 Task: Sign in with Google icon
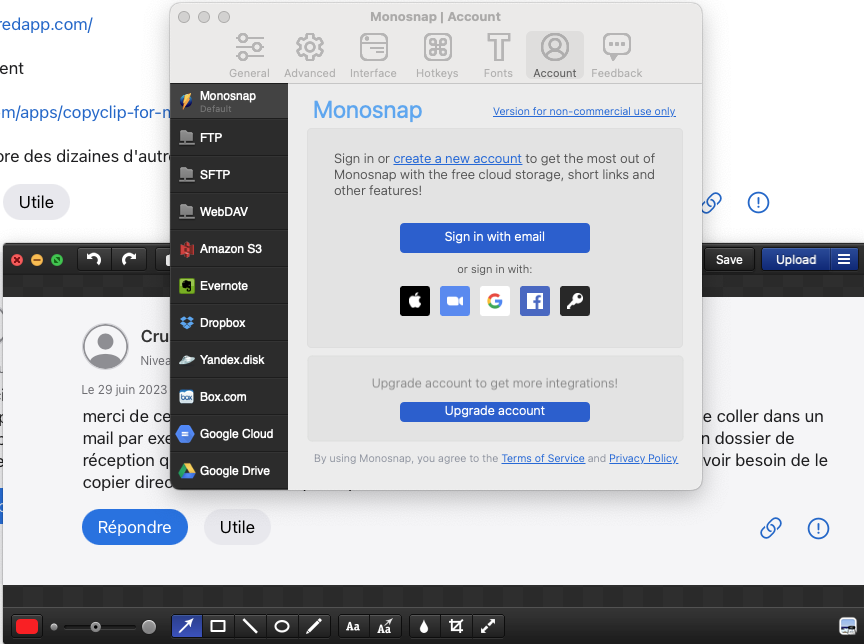495,301
